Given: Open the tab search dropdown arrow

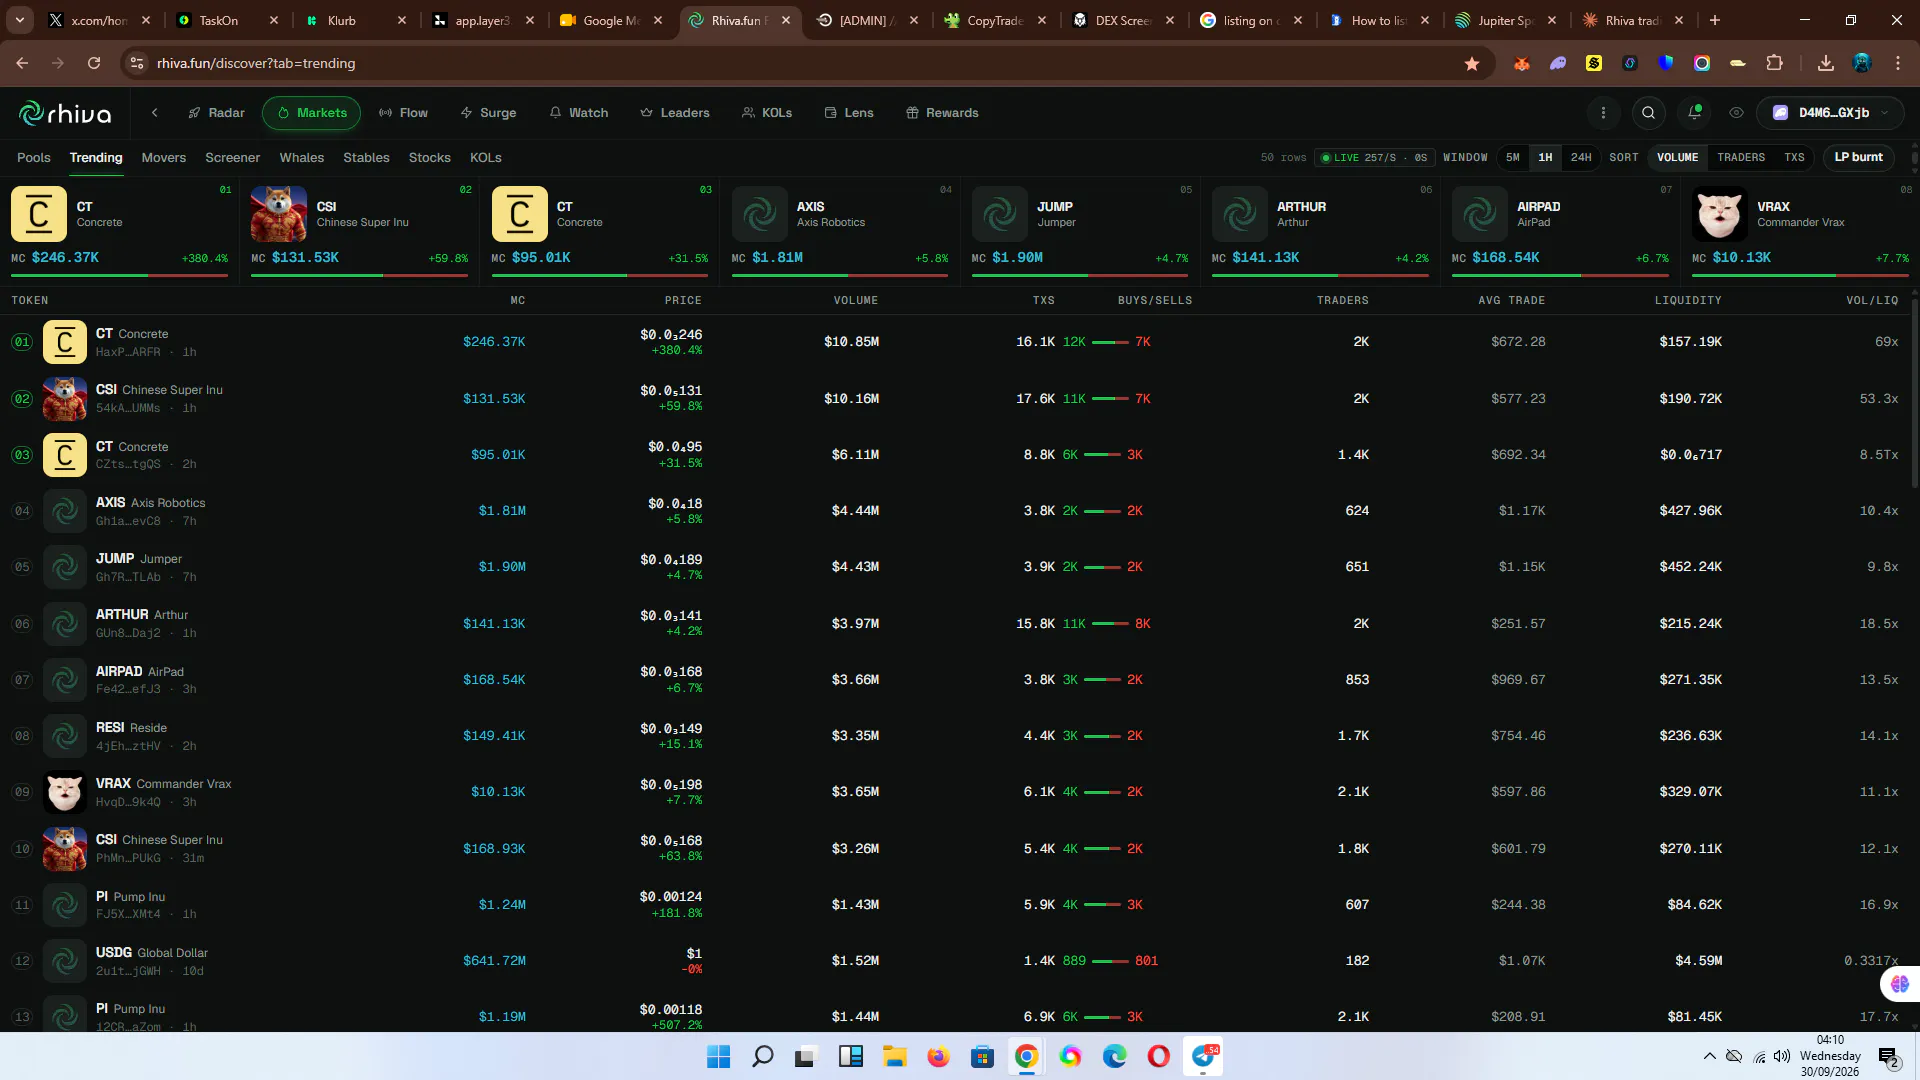Looking at the screenshot, I should click(20, 20).
